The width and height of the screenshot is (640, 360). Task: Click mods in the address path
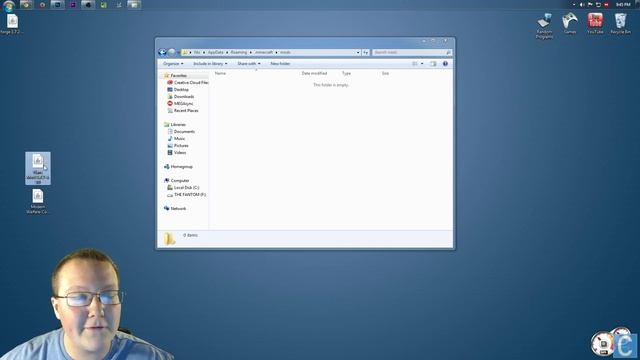click(285, 52)
